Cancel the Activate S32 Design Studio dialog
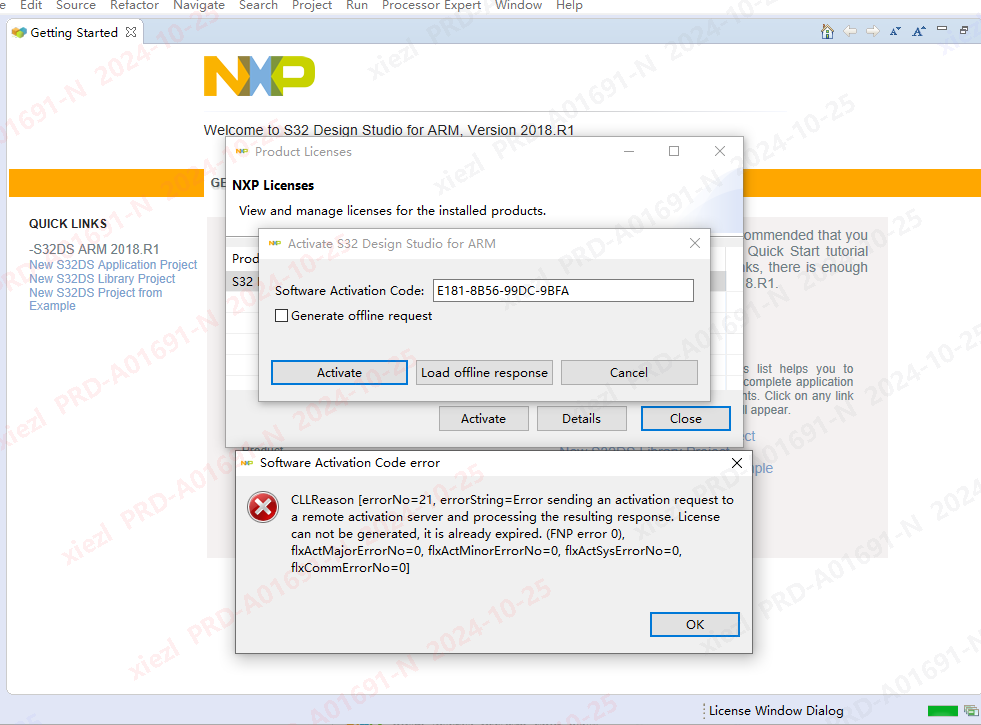 tap(629, 372)
